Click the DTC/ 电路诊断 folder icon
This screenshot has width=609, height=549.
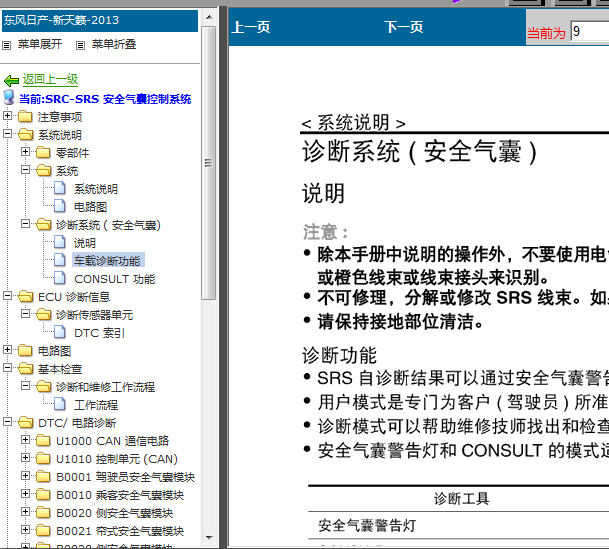point(25,422)
